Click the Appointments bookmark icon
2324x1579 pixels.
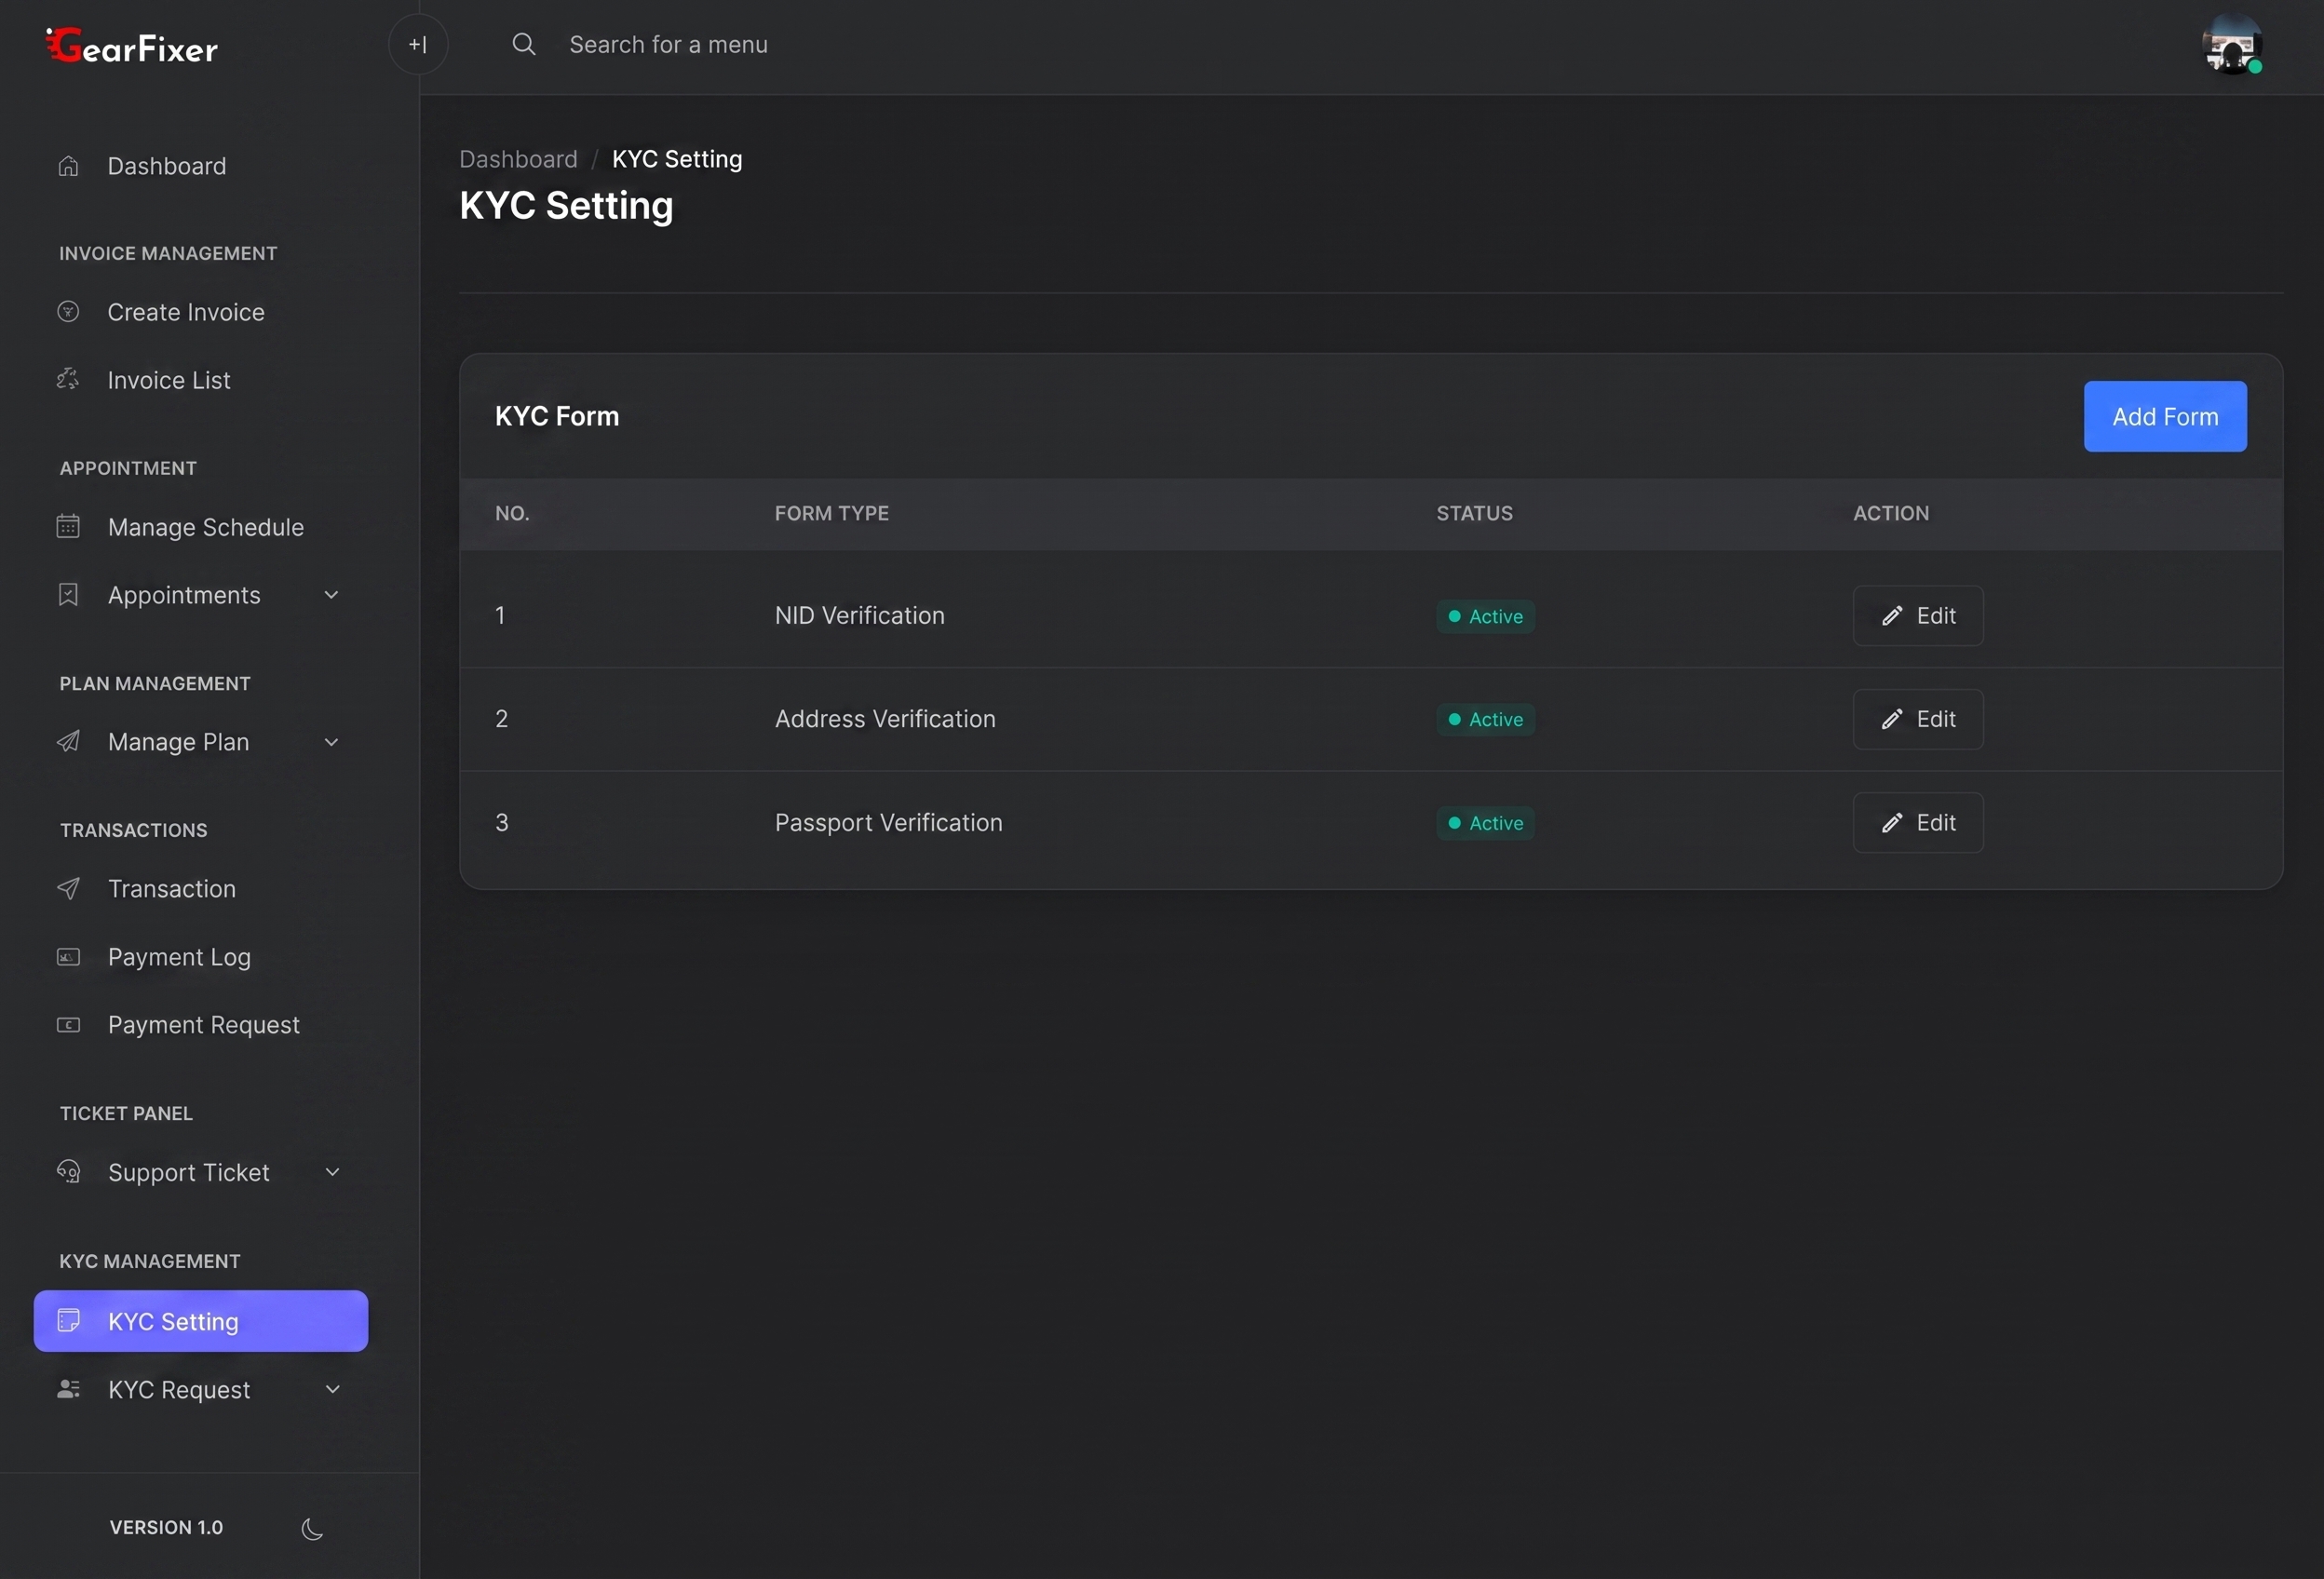point(68,595)
